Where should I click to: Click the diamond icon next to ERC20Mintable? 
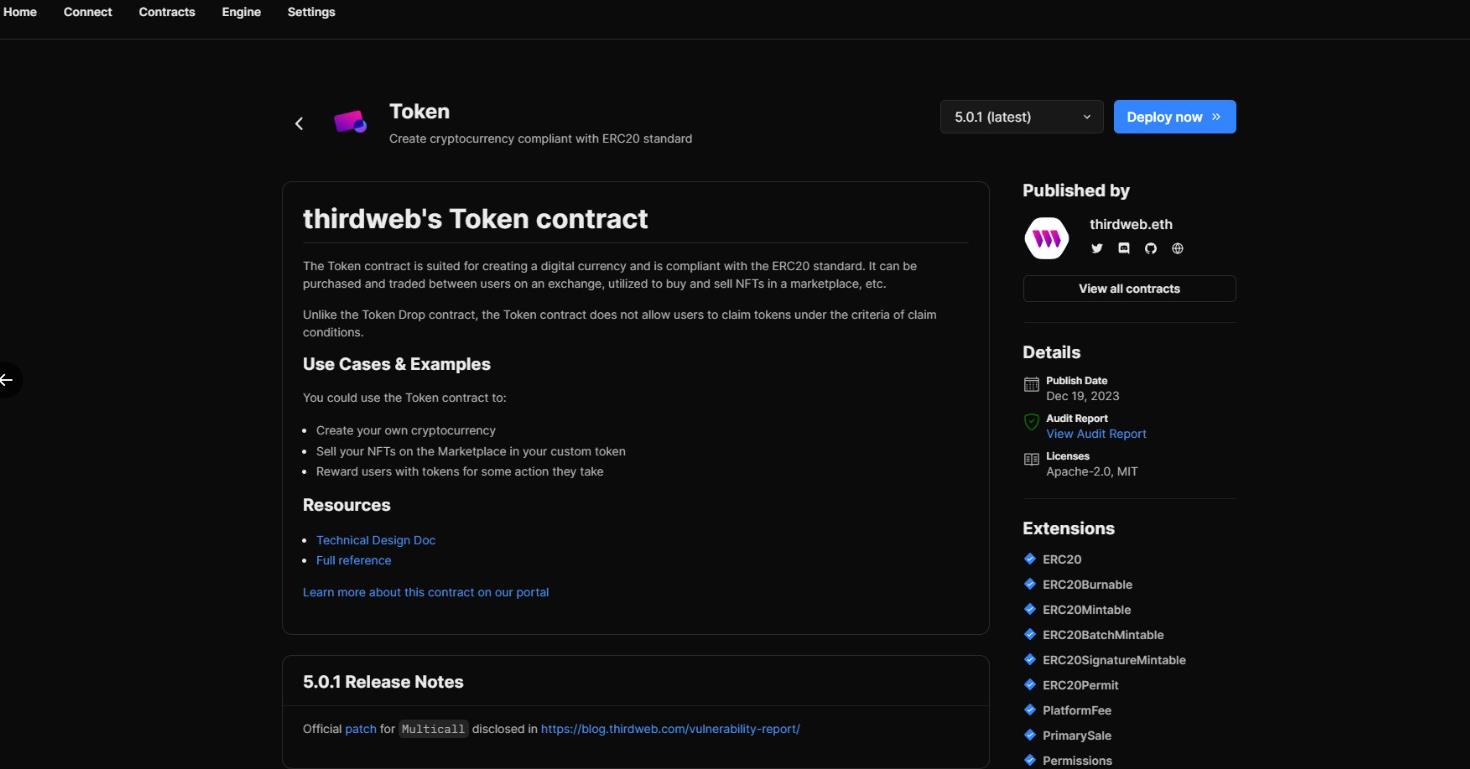tap(1030, 609)
